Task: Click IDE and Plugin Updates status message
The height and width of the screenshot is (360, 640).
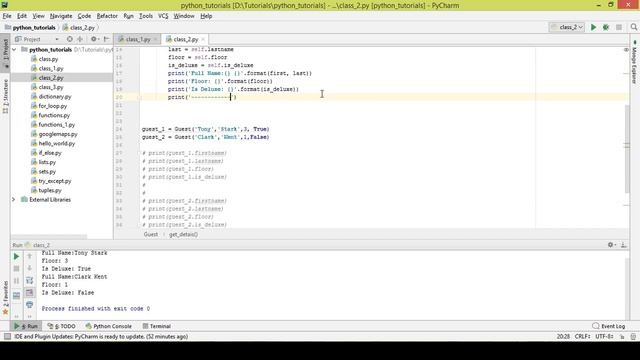Action: tap(101, 337)
